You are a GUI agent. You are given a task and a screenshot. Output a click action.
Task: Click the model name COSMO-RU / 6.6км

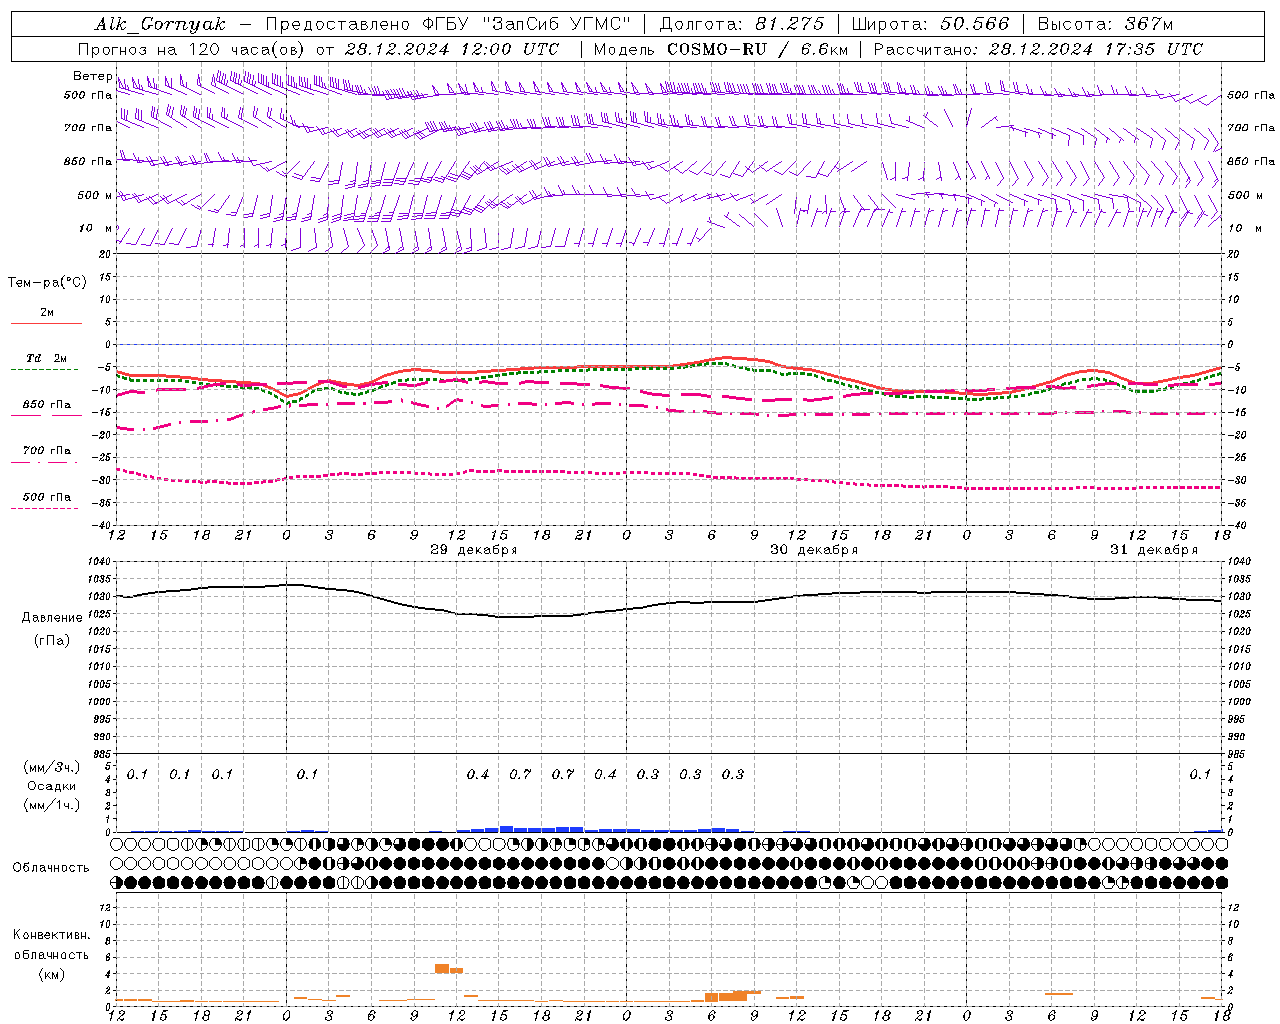pos(757,49)
